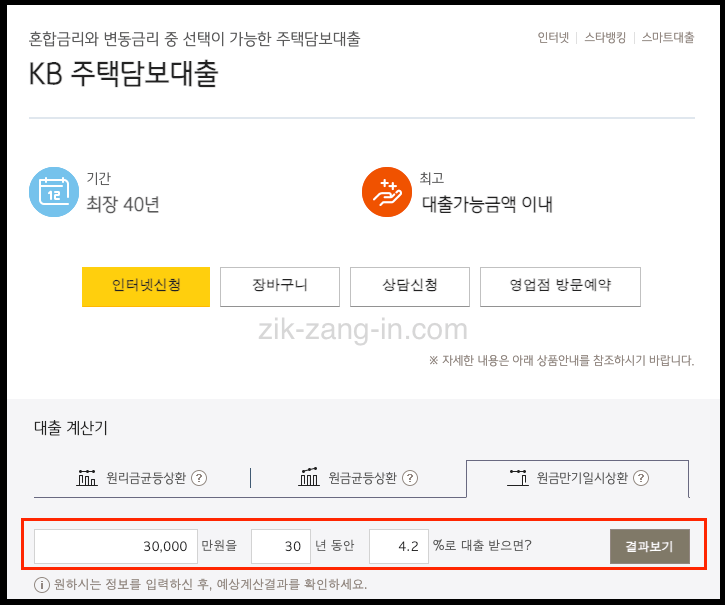Click the 자세한 내용은 아래 상품안내 note
The width and height of the screenshot is (725, 605).
tap(562, 360)
